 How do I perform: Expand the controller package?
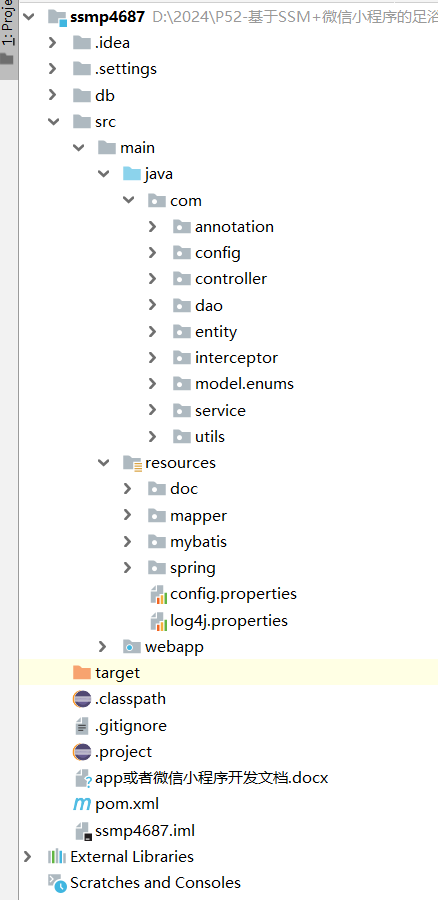(x=152, y=279)
